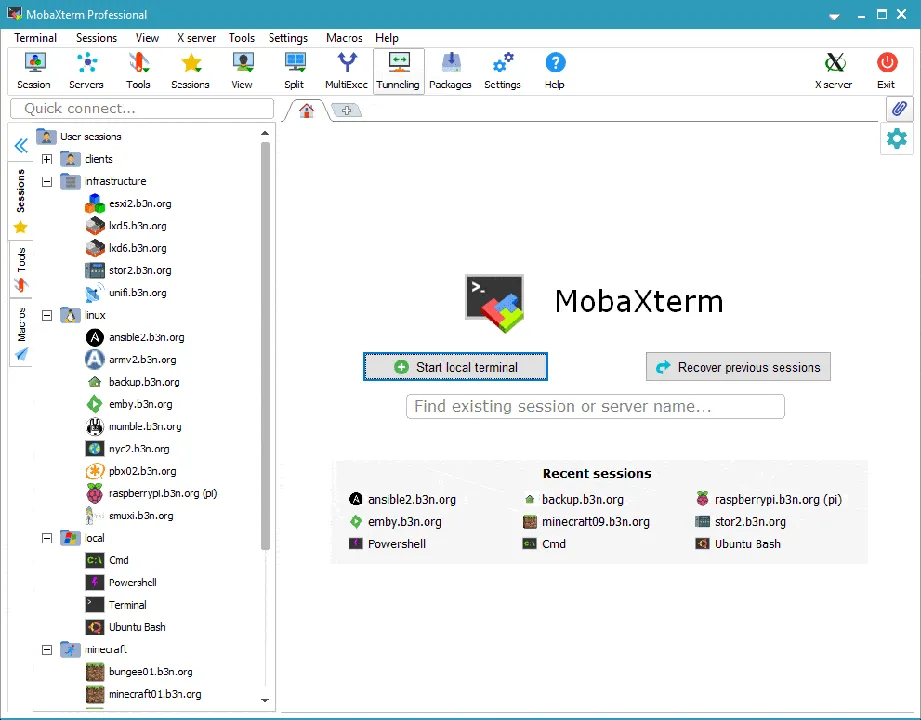The width and height of the screenshot is (921, 720).
Task: Collapse the minecraft folder
Action: click(x=47, y=650)
